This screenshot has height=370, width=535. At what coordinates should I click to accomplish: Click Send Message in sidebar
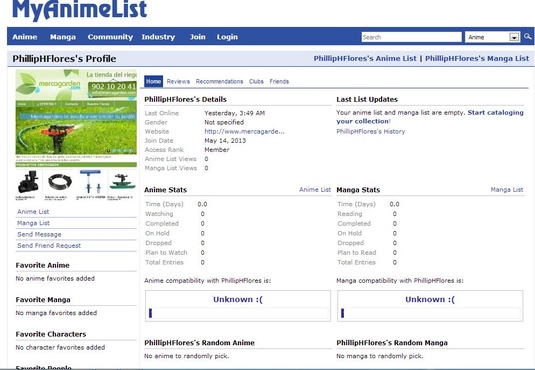point(39,234)
